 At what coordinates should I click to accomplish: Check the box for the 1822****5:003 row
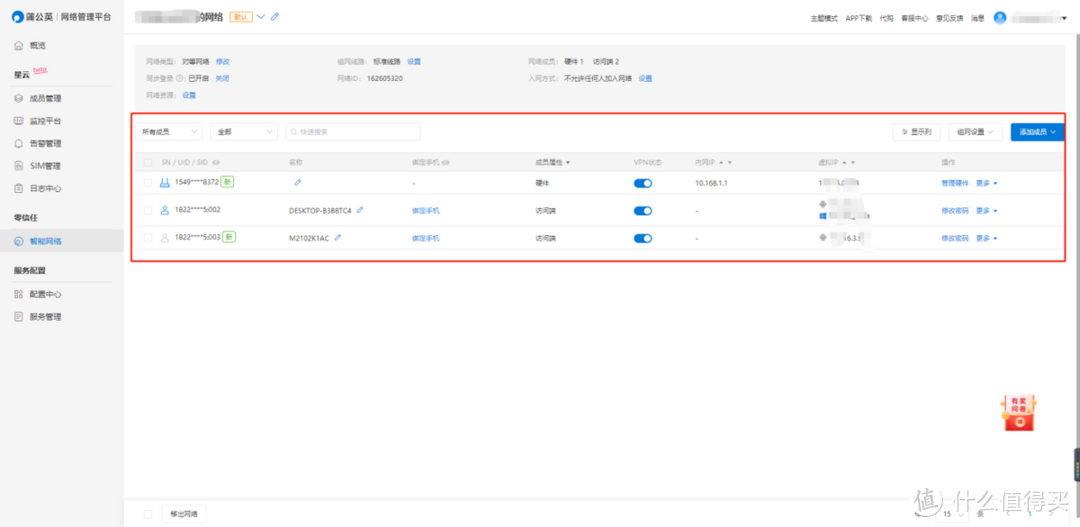coord(148,238)
